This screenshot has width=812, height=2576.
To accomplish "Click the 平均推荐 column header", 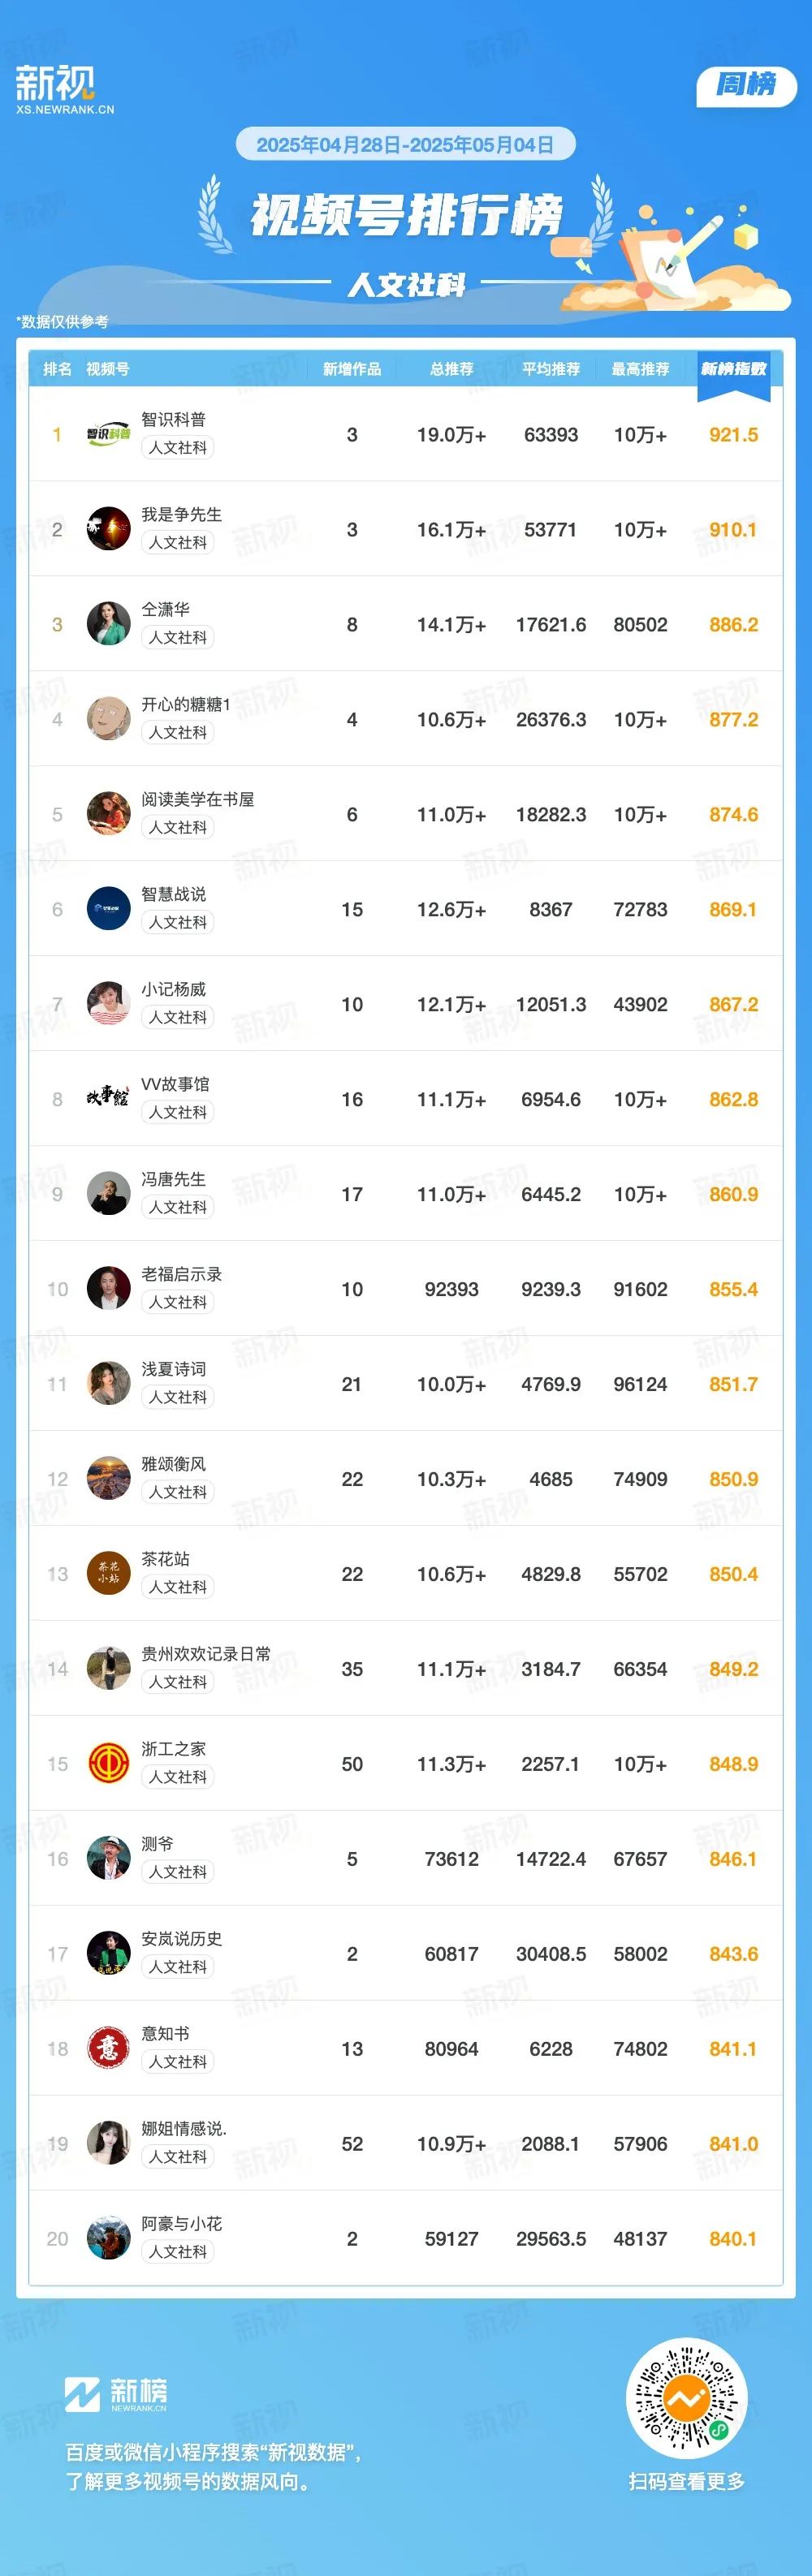I will (x=551, y=369).
